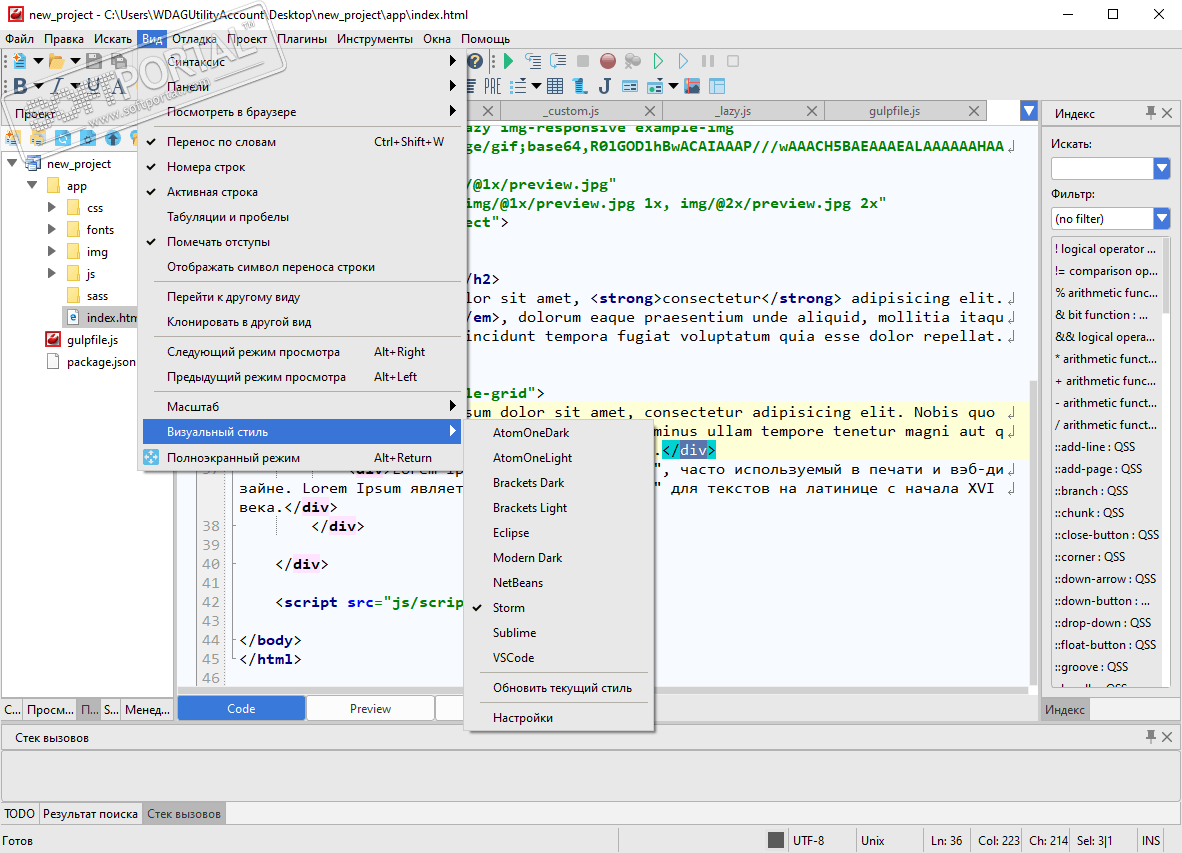Open Настройки in visual style submenu
Screen dimensions: 1182x853
522,717
